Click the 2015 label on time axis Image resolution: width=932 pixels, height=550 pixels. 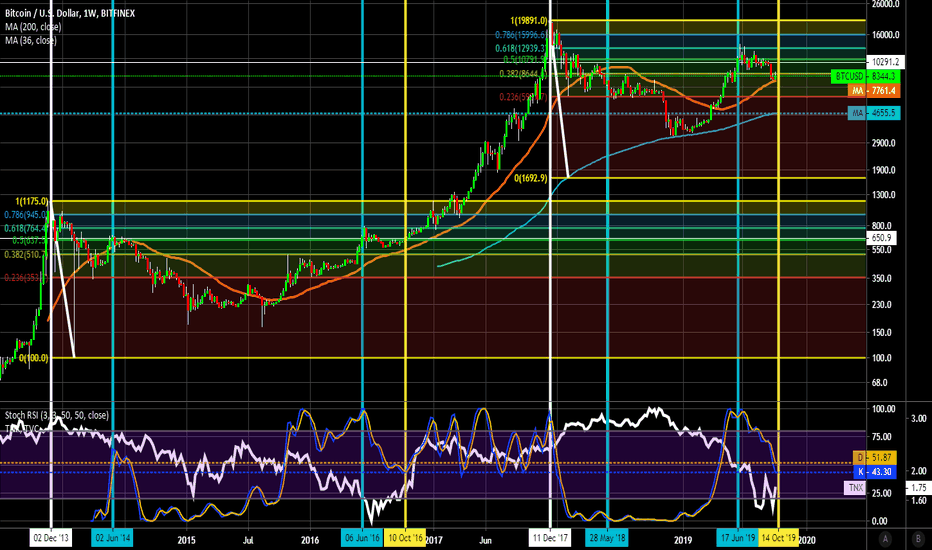tap(186, 540)
